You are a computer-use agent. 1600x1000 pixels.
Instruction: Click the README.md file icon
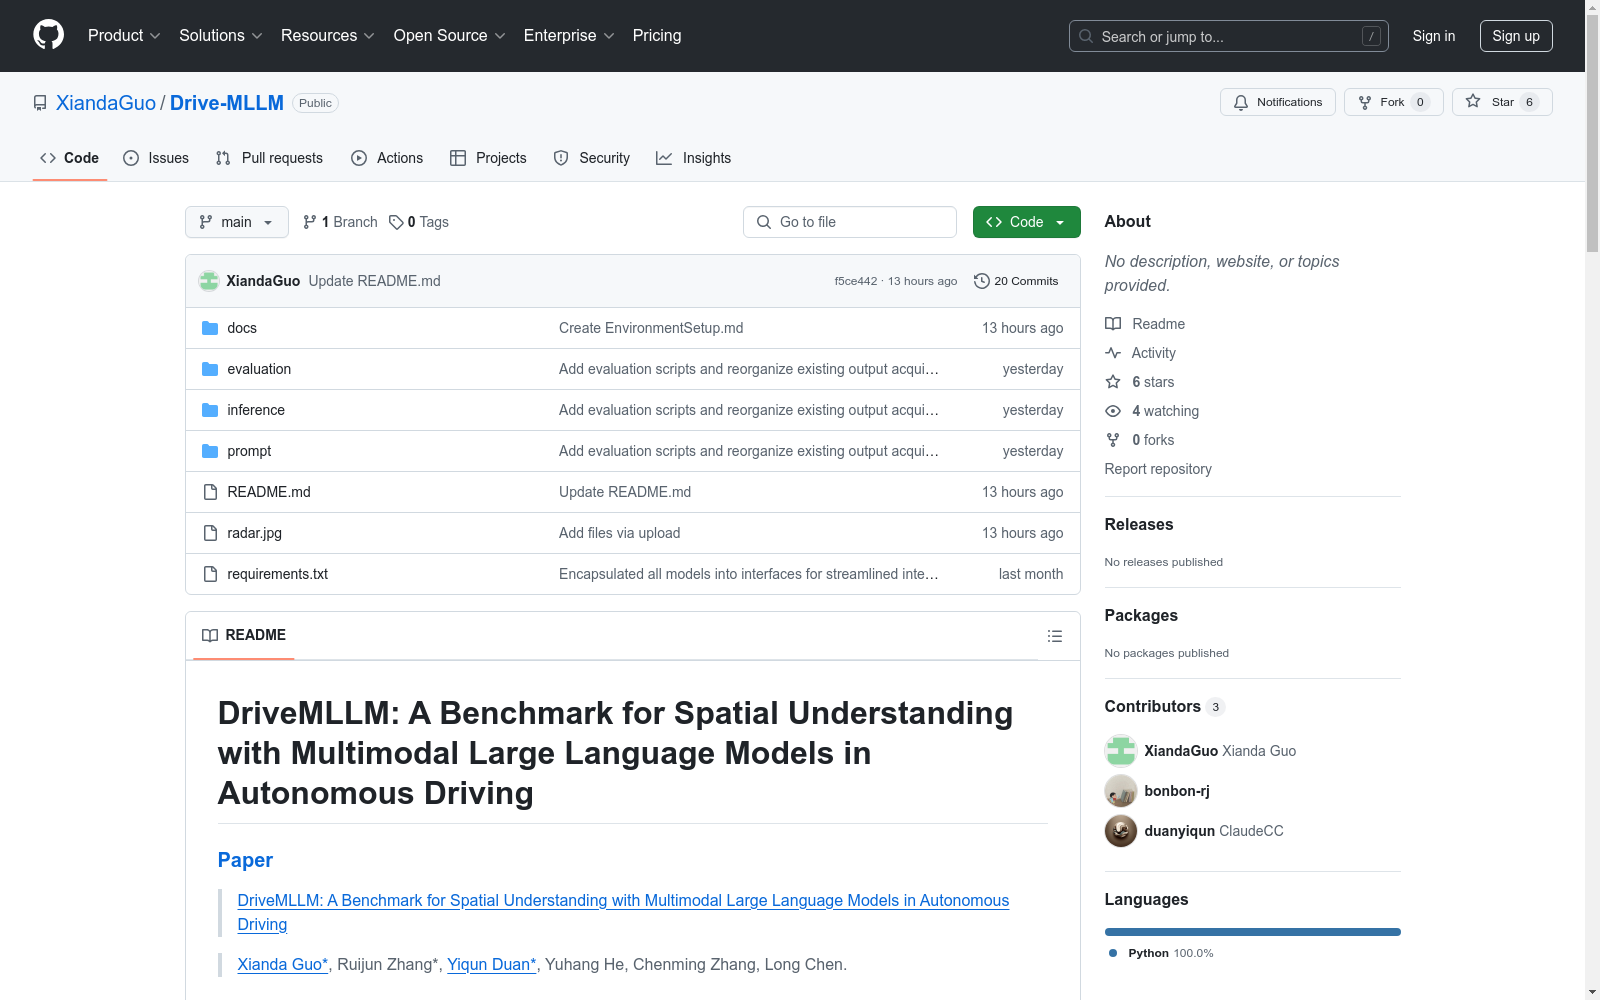click(x=210, y=492)
